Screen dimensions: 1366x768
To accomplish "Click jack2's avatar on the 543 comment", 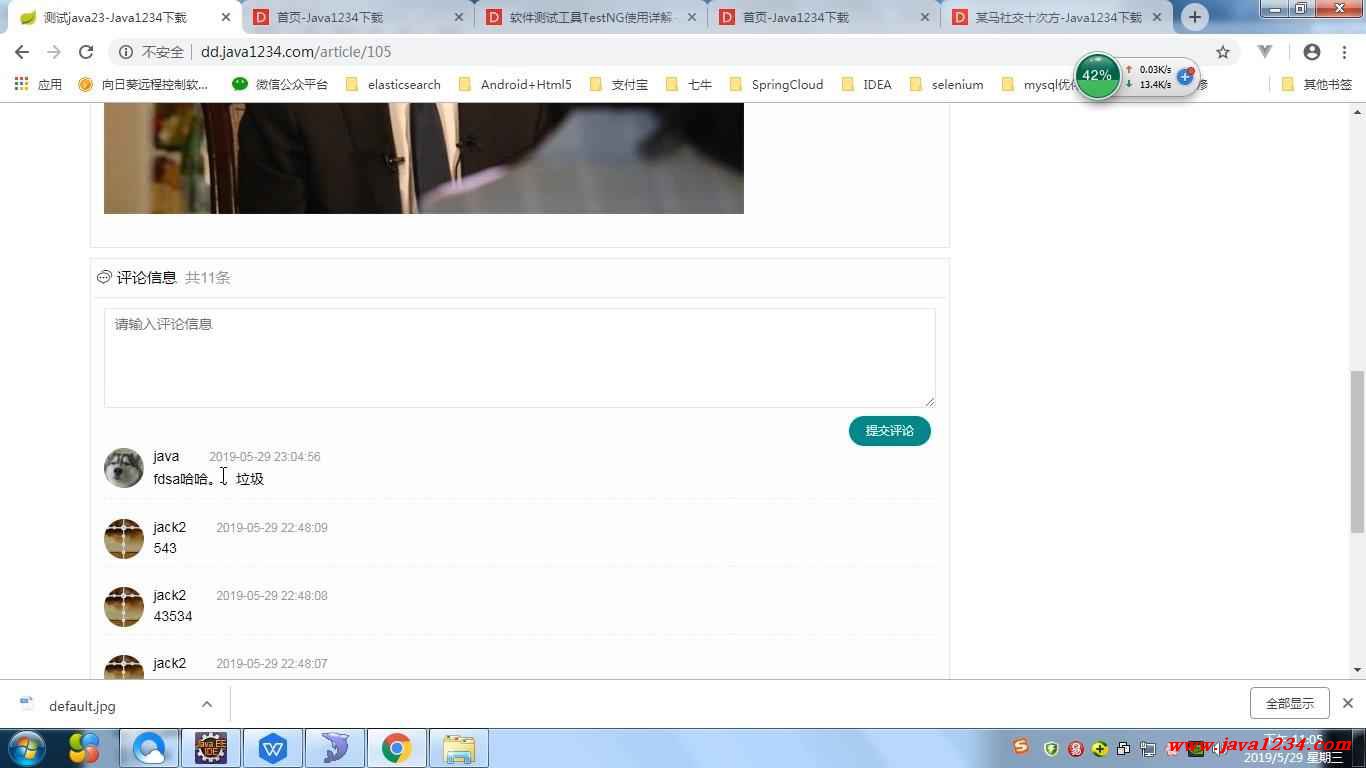I will click(x=124, y=538).
